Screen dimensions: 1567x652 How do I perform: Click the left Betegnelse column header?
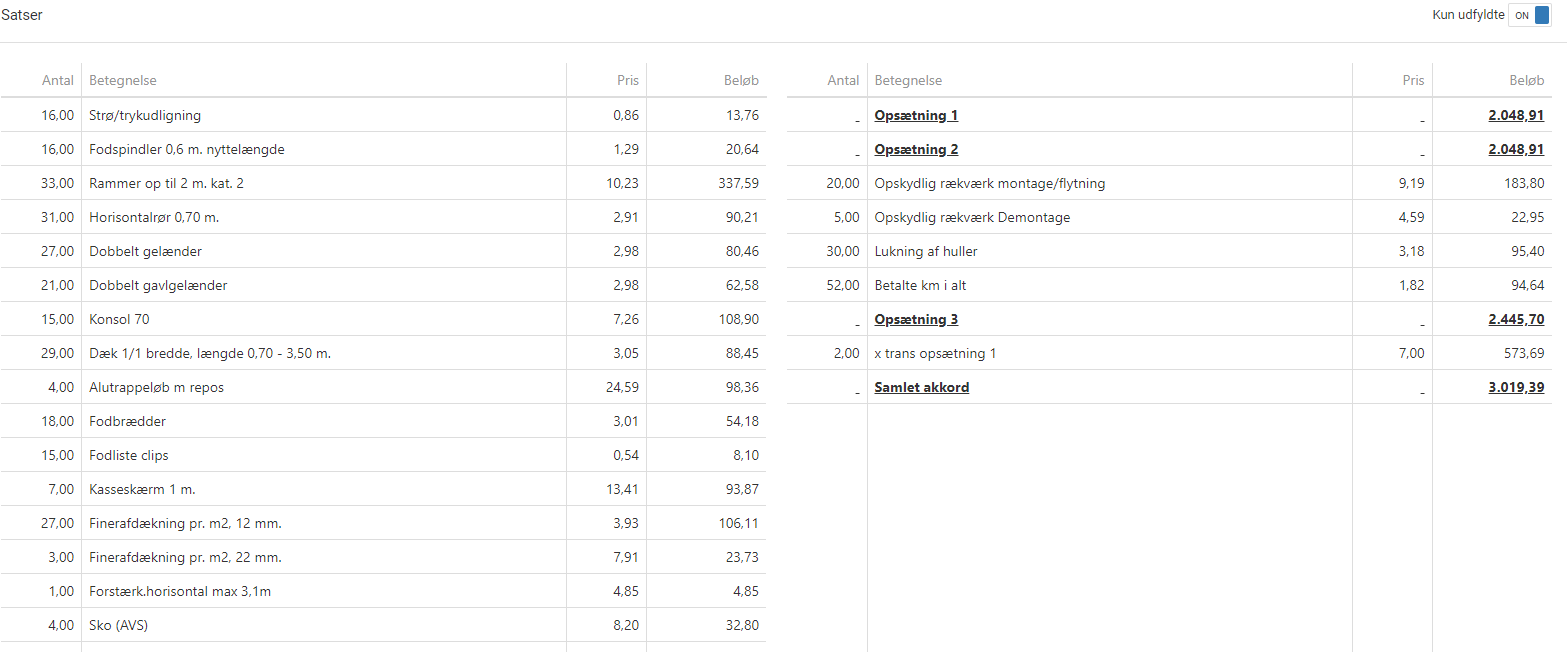[123, 81]
